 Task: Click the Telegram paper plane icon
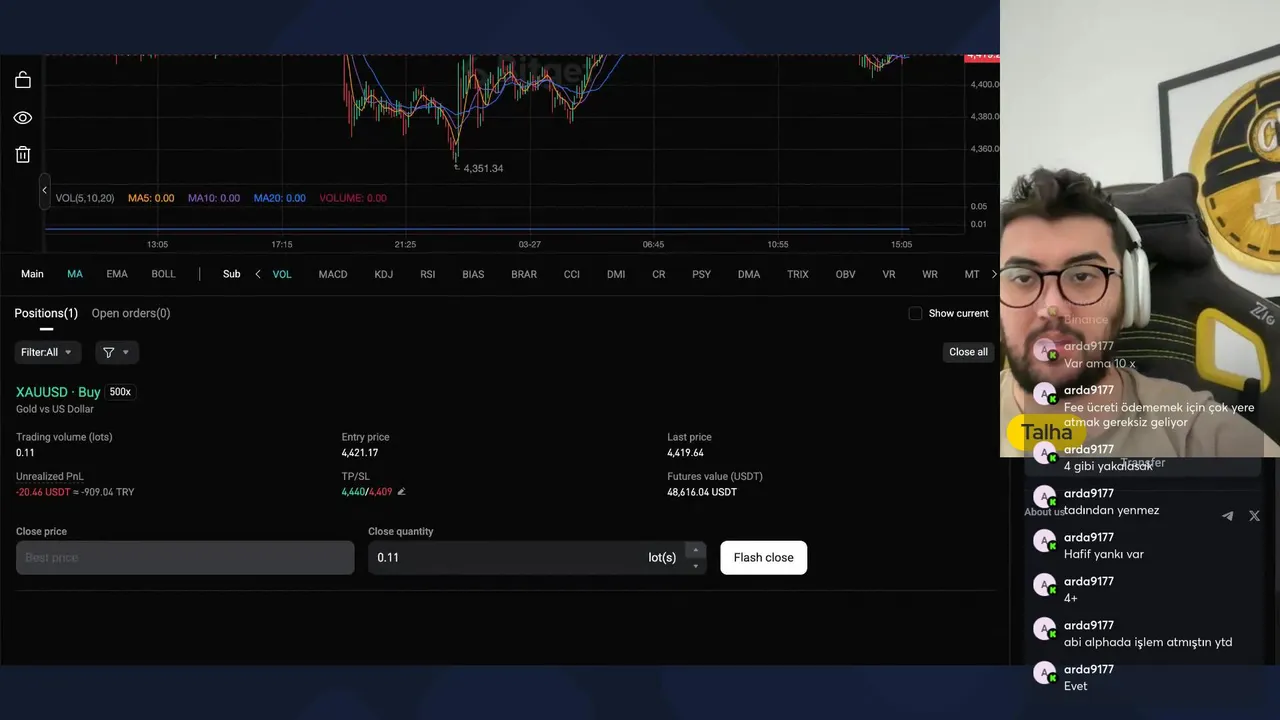pyautogui.click(x=1227, y=516)
